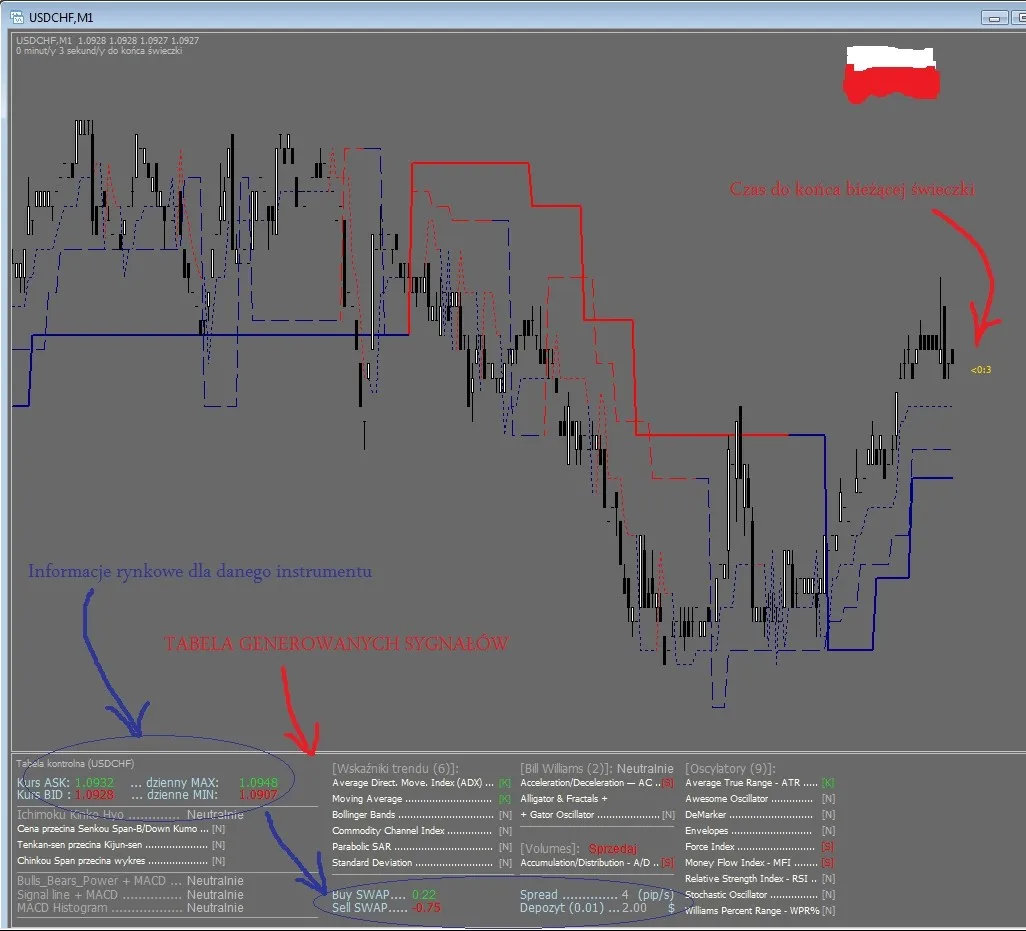Click the Sprzedaj signal under Volumes
The image size is (1026, 931).
tap(612, 847)
